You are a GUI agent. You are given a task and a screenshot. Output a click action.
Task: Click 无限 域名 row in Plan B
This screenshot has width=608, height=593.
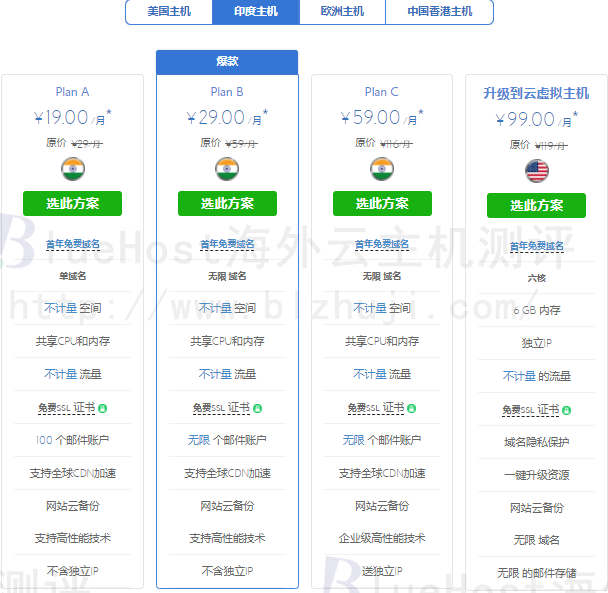click(227, 276)
